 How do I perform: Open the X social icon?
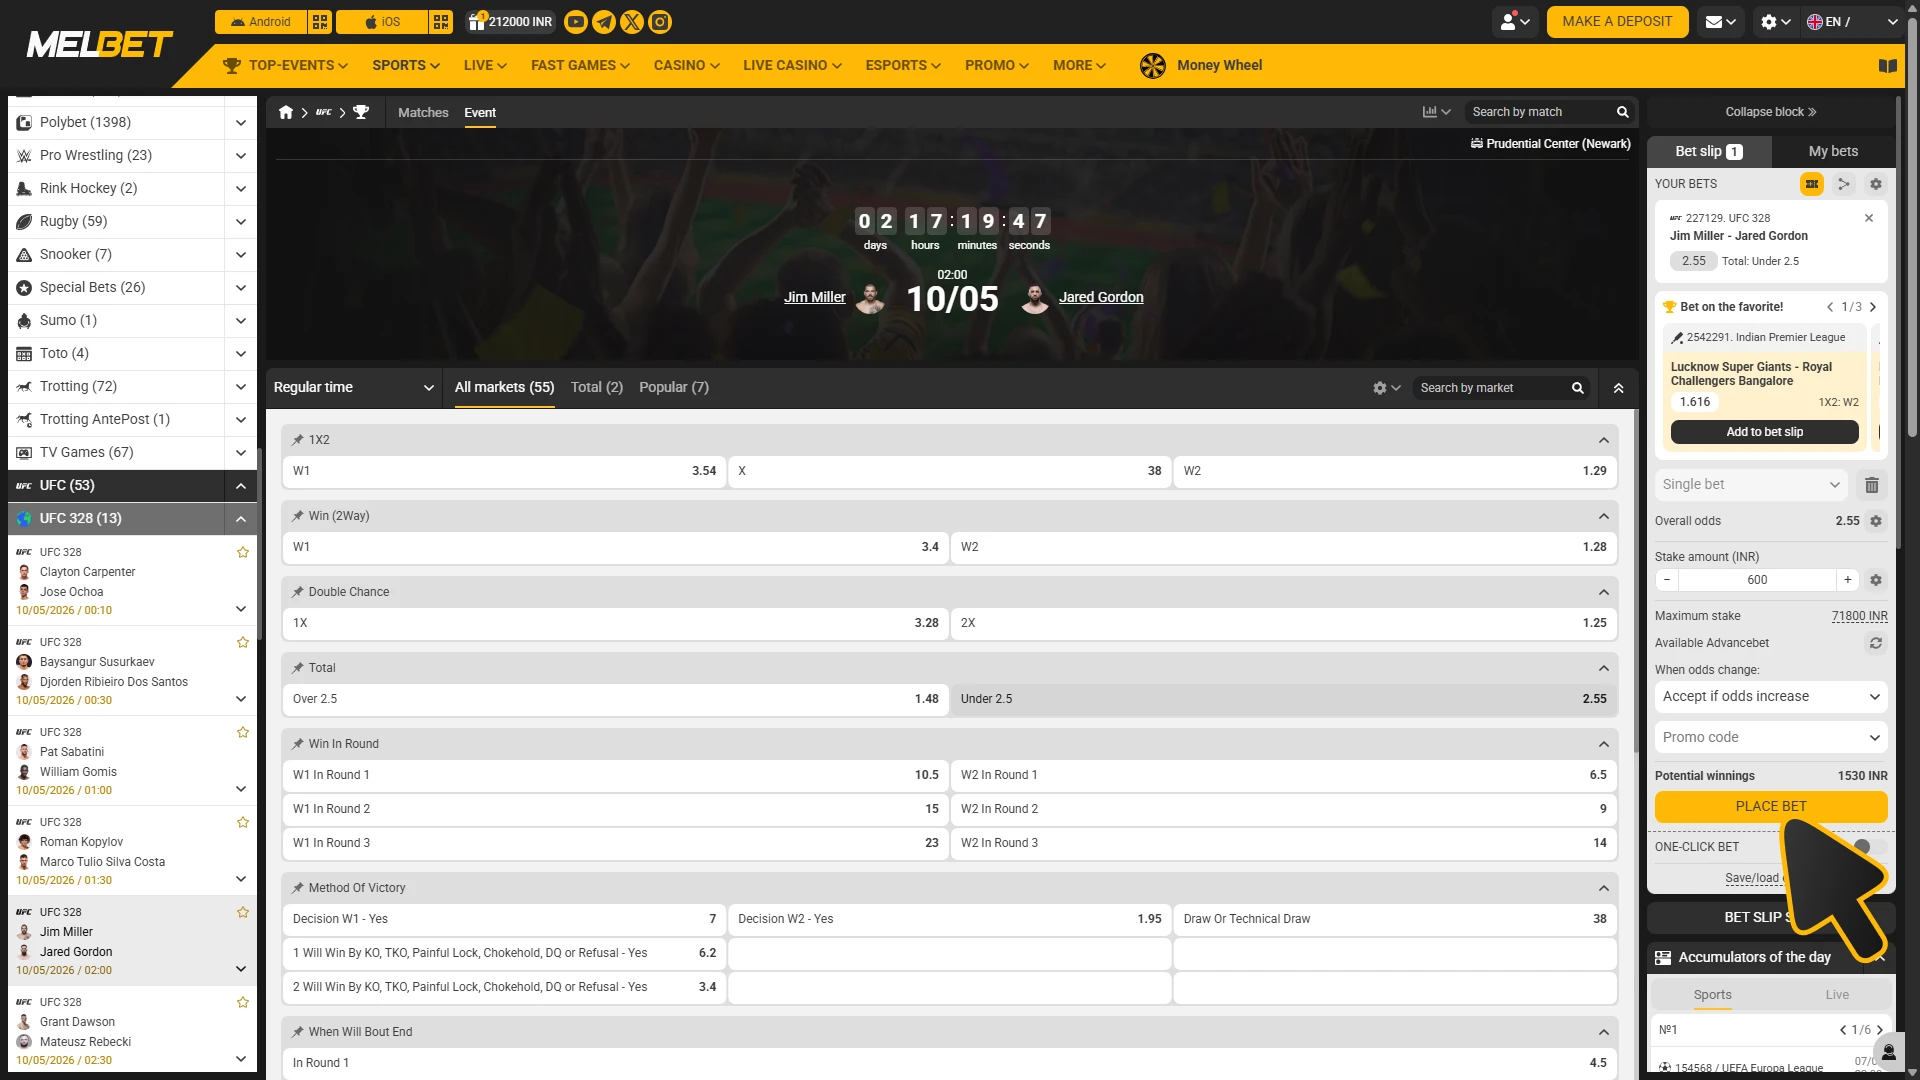(632, 22)
